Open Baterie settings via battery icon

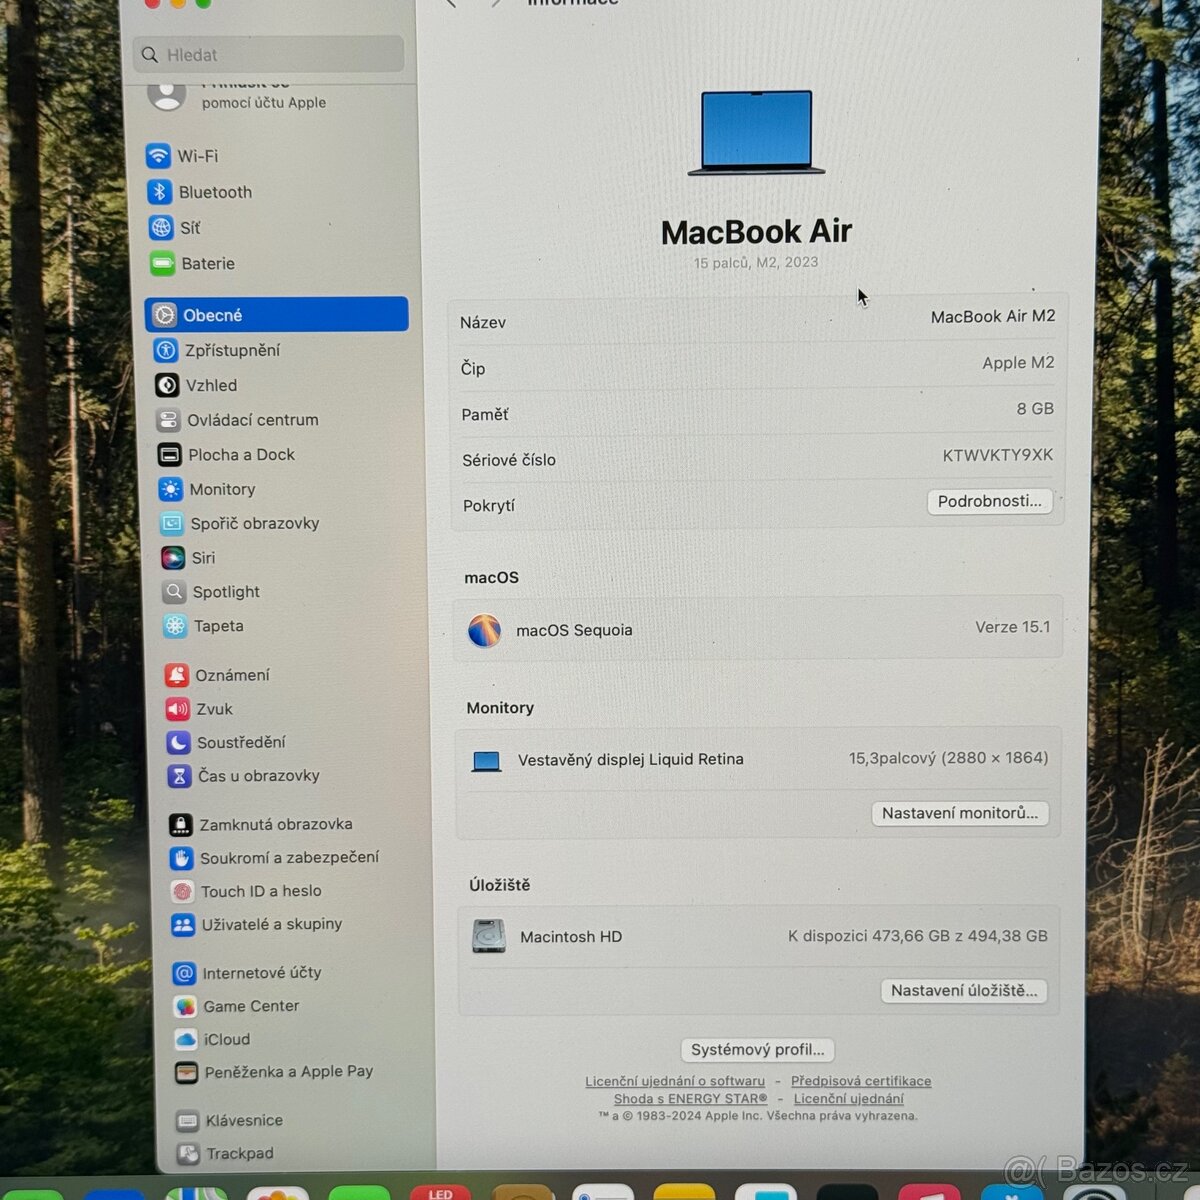click(163, 263)
